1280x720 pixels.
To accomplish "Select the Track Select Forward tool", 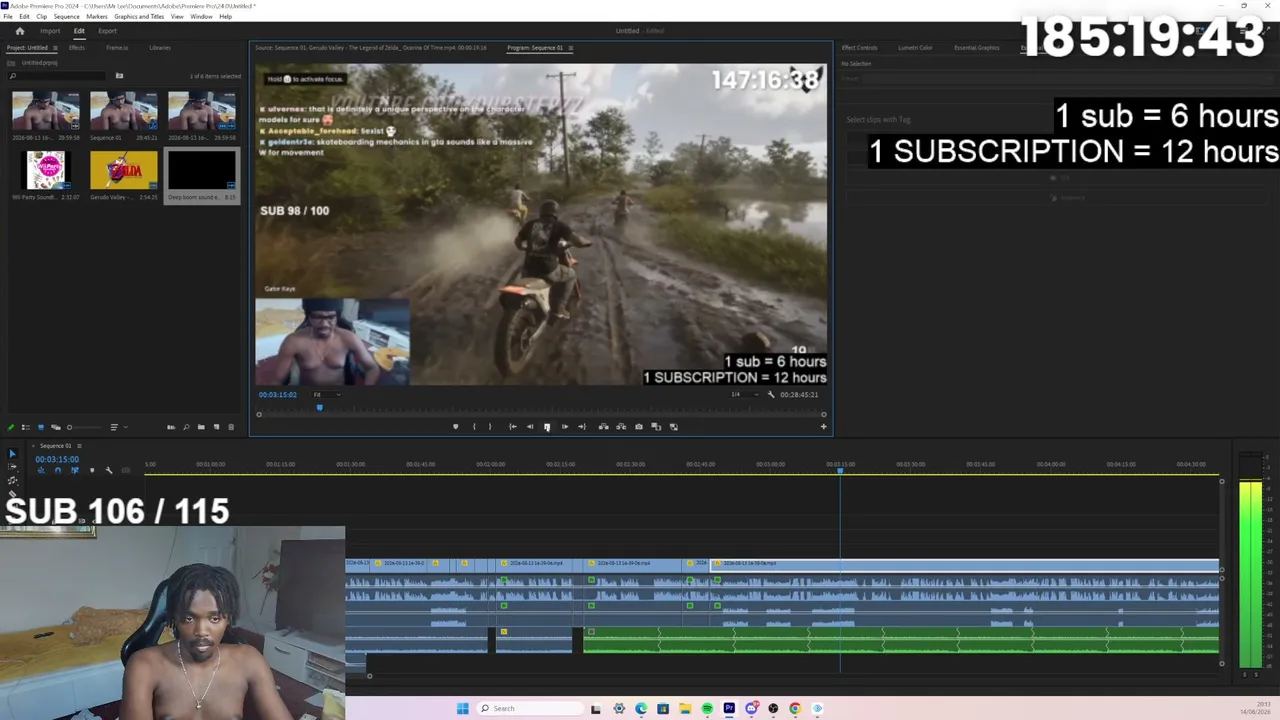I will (12, 467).
